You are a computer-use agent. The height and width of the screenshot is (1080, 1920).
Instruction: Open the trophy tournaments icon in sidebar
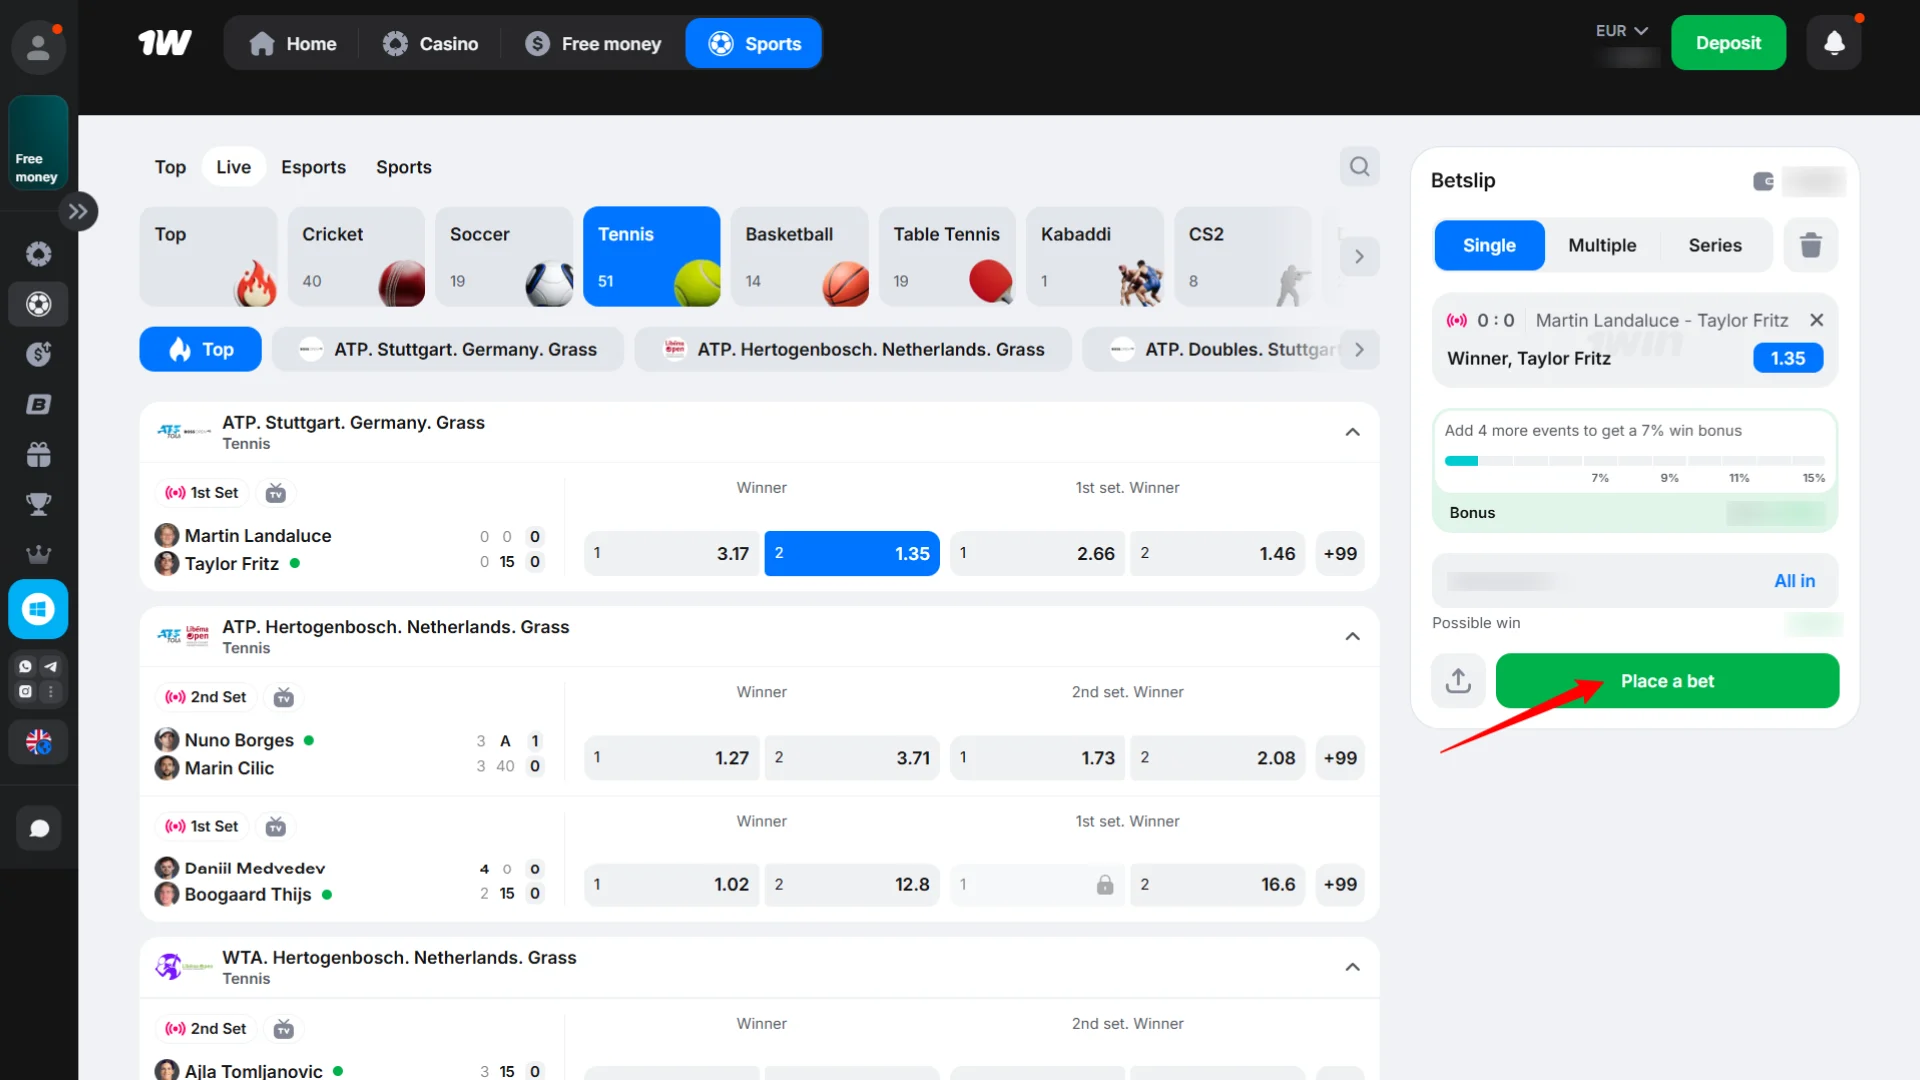point(38,504)
